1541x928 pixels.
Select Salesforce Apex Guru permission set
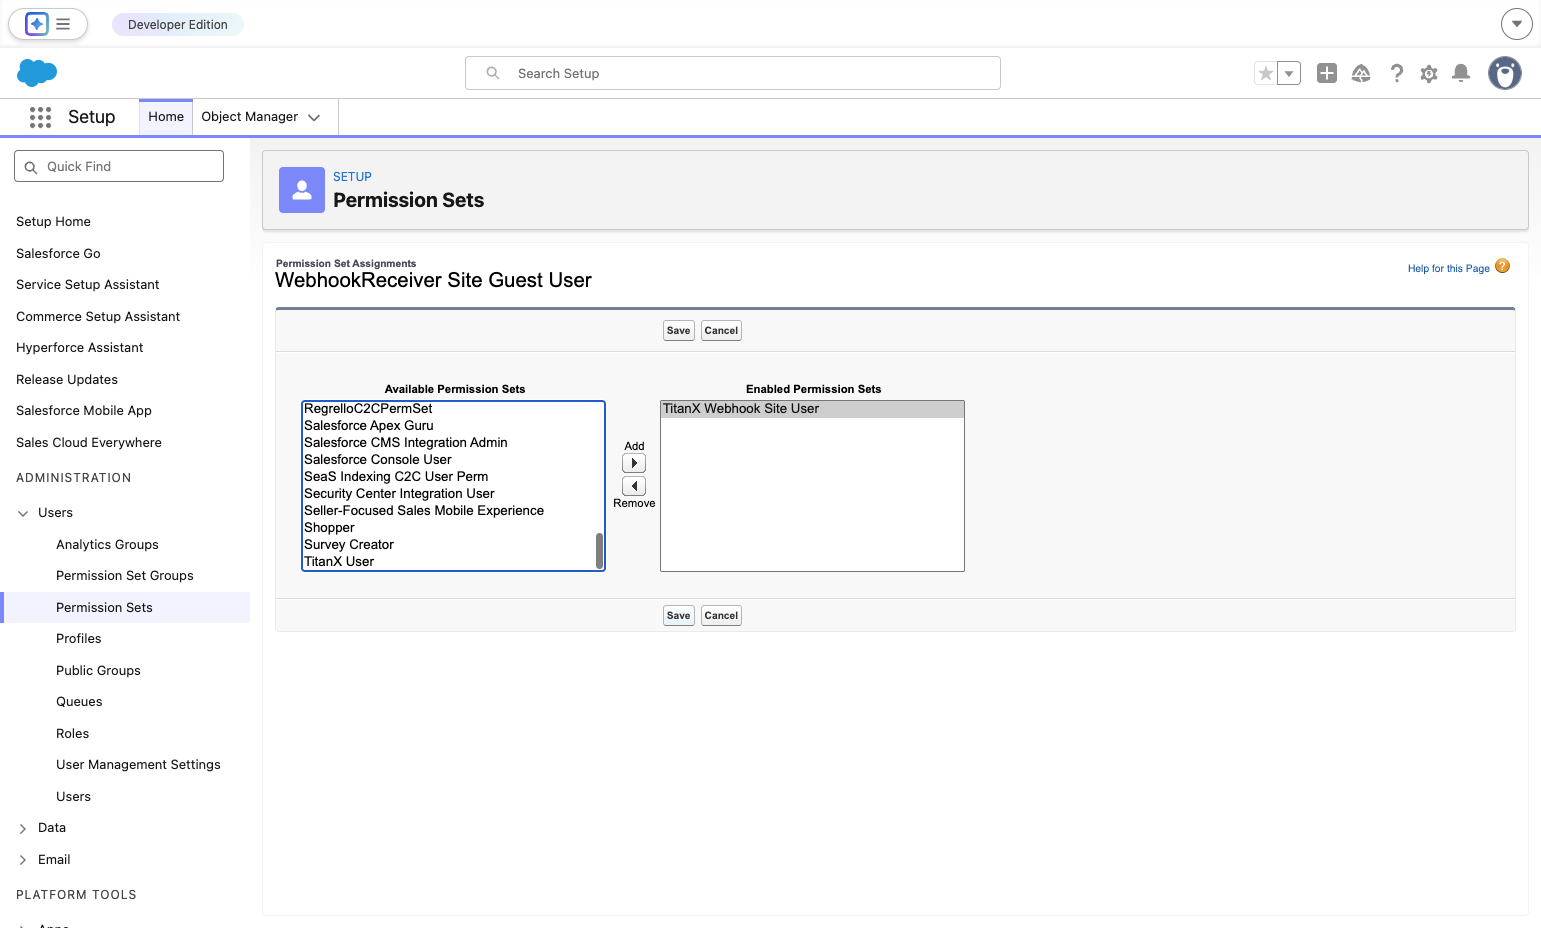450,426
